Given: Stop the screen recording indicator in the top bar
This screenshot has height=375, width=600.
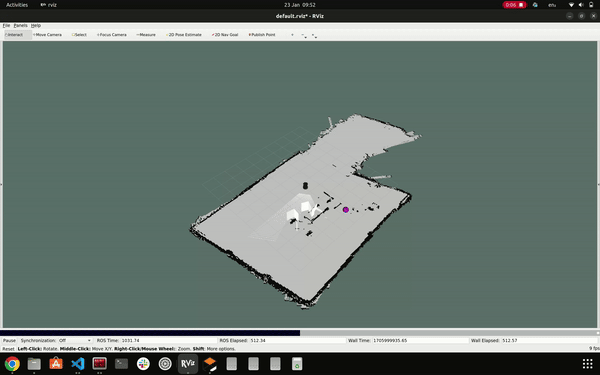Looking at the screenshot, I should (x=514, y=5).
